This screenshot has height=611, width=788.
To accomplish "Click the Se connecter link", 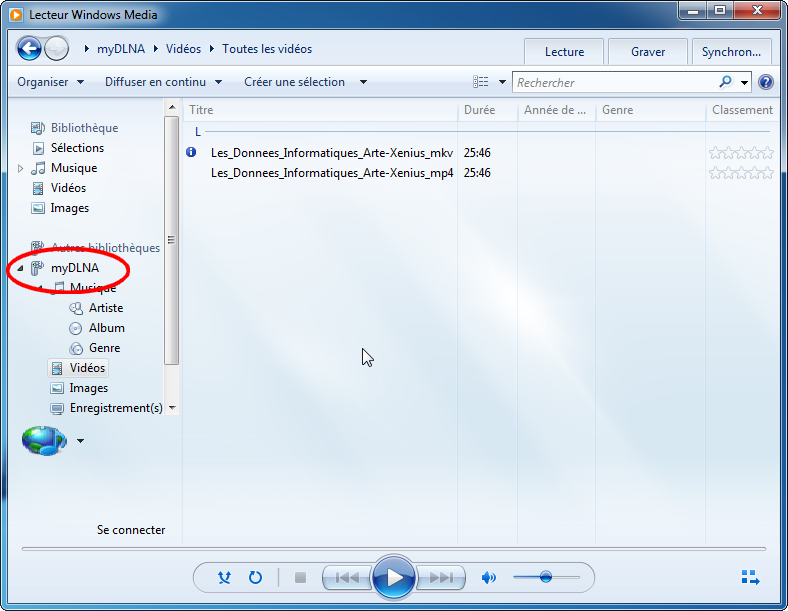I will (x=131, y=530).
